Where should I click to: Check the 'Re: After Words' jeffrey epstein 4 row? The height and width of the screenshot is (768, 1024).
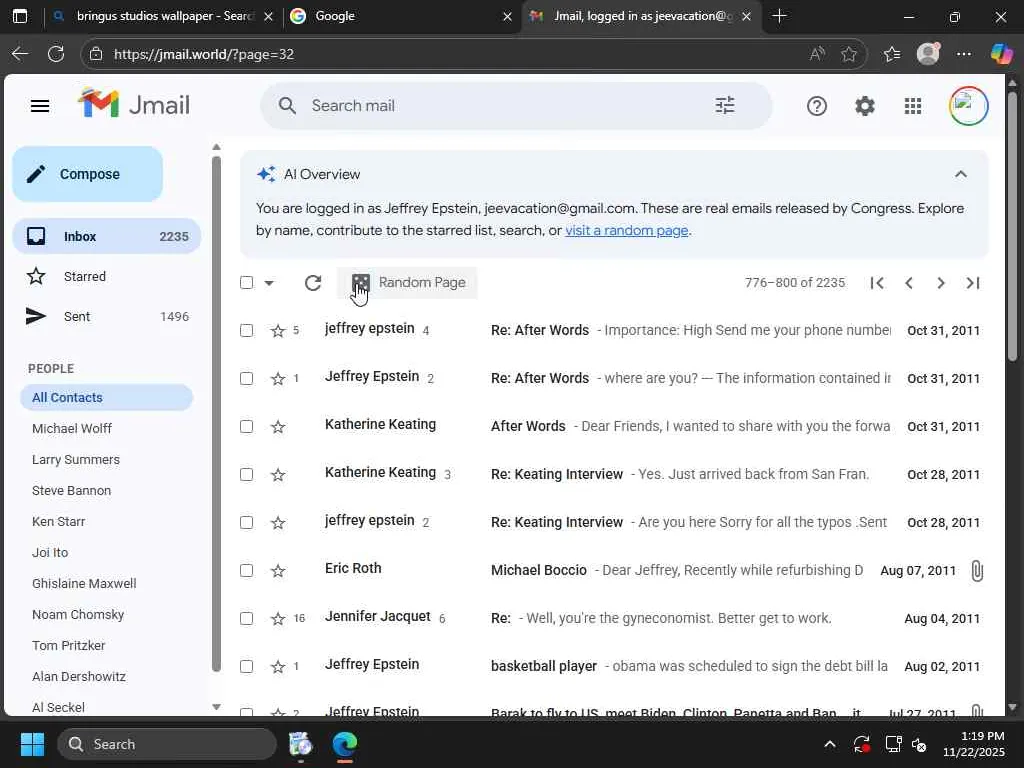coord(246,330)
